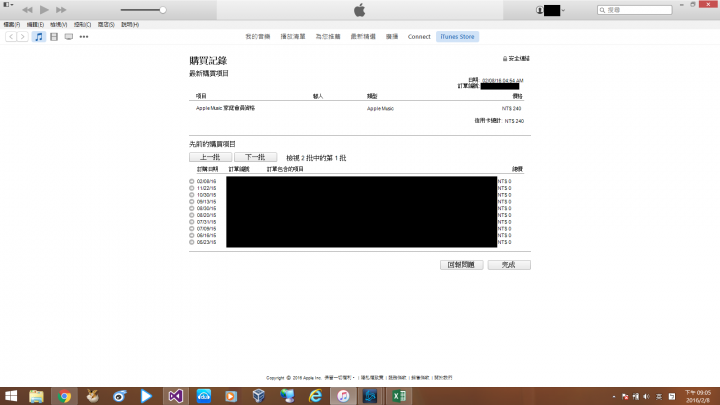Open the taskbar clock and date
Screen dimensions: 720x405
(x=698, y=396)
